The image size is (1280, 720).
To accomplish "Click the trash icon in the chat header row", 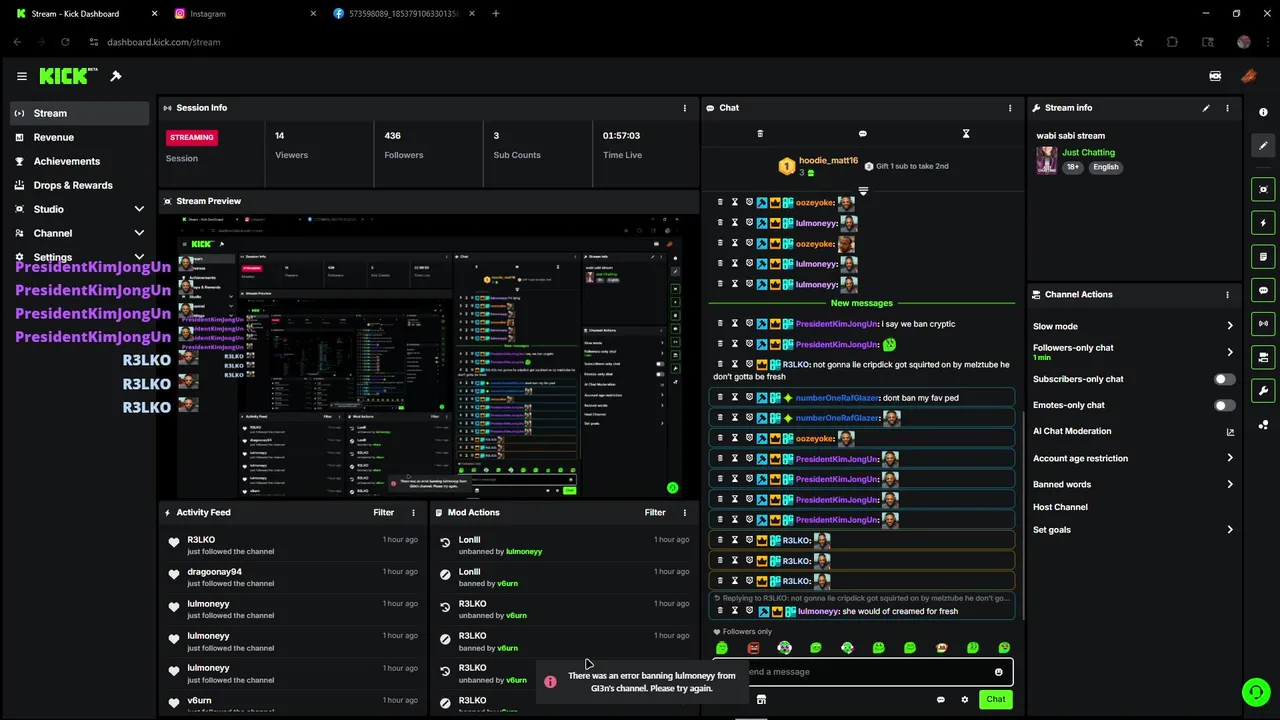I will coord(760,134).
